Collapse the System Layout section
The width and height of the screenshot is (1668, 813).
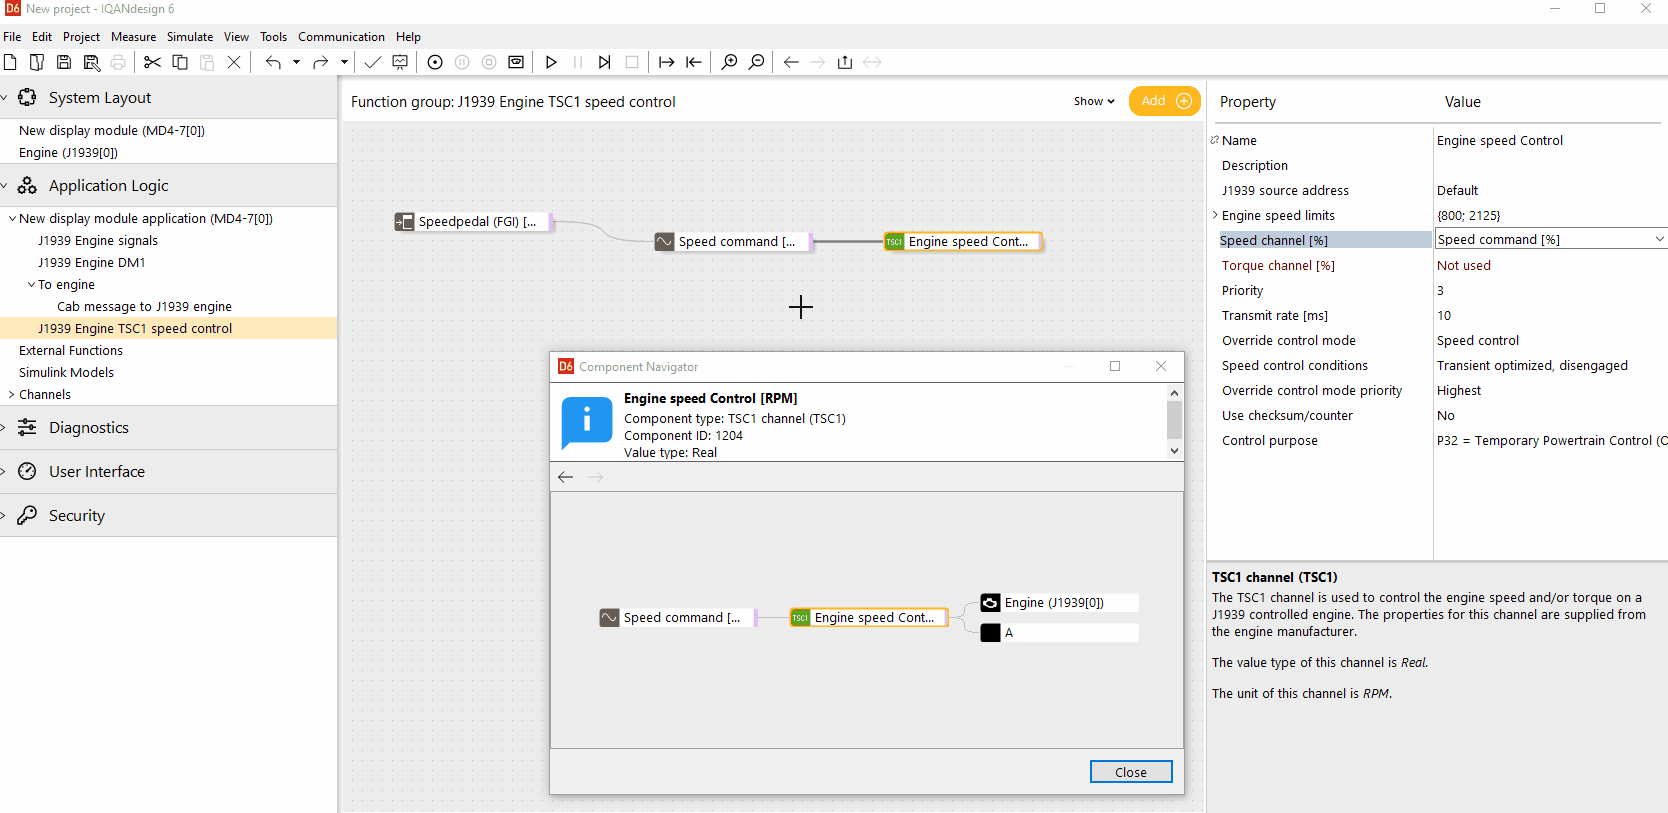pos(4,98)
